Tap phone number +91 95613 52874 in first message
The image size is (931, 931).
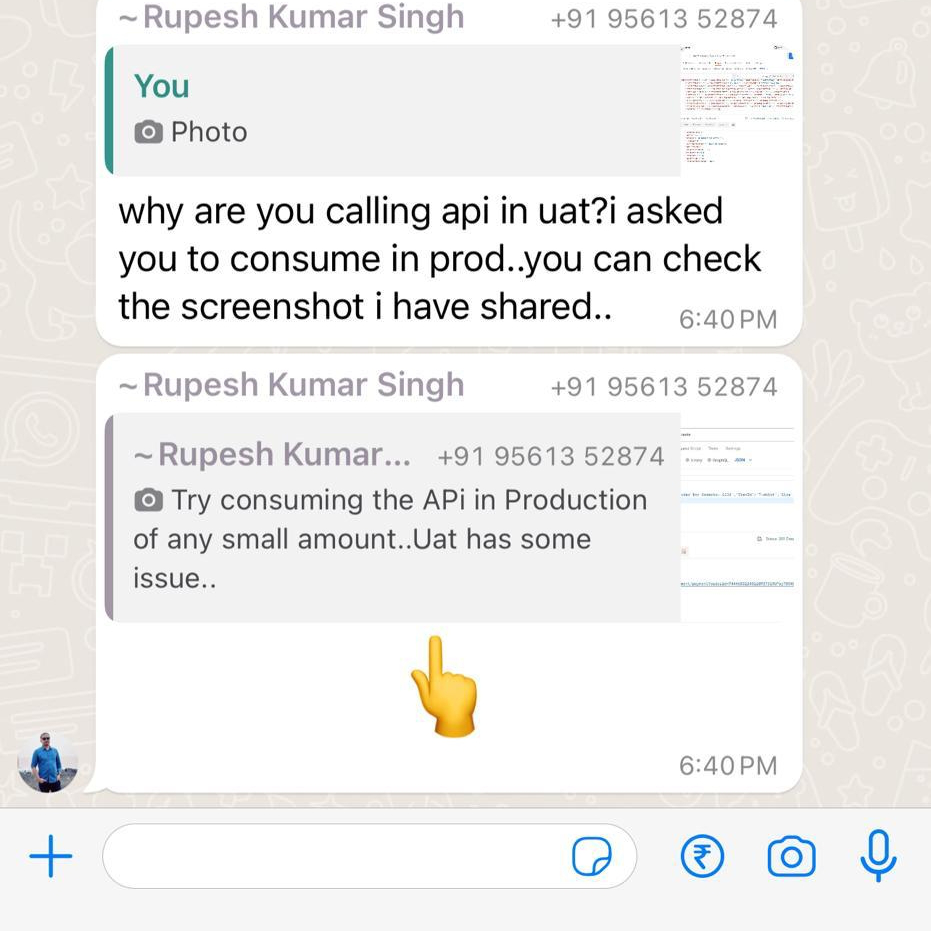(664, 19)
